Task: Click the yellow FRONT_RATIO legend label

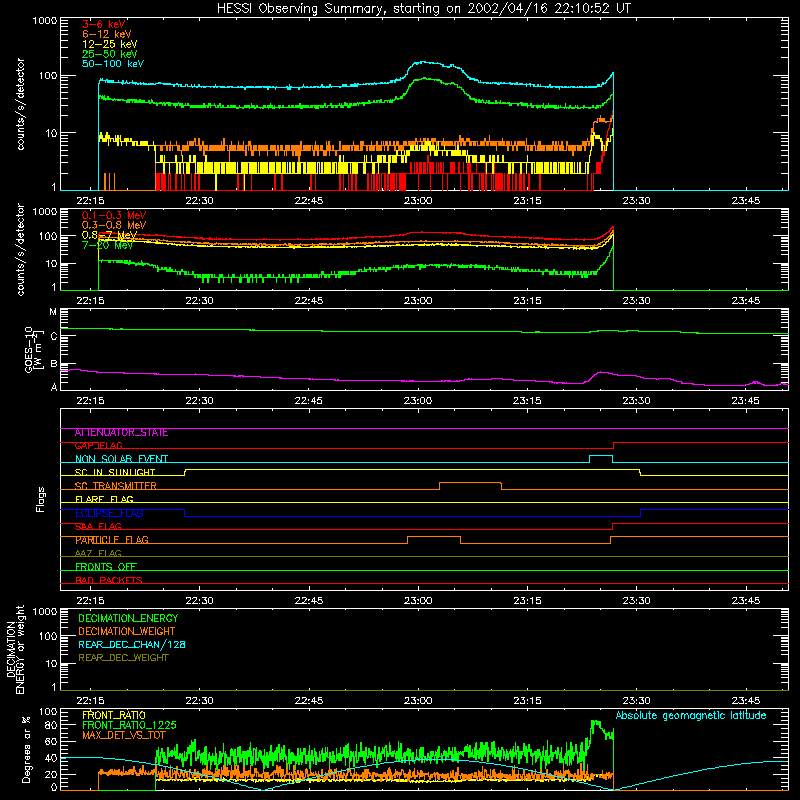Action: pyautogui.click(x=114, y=716)
